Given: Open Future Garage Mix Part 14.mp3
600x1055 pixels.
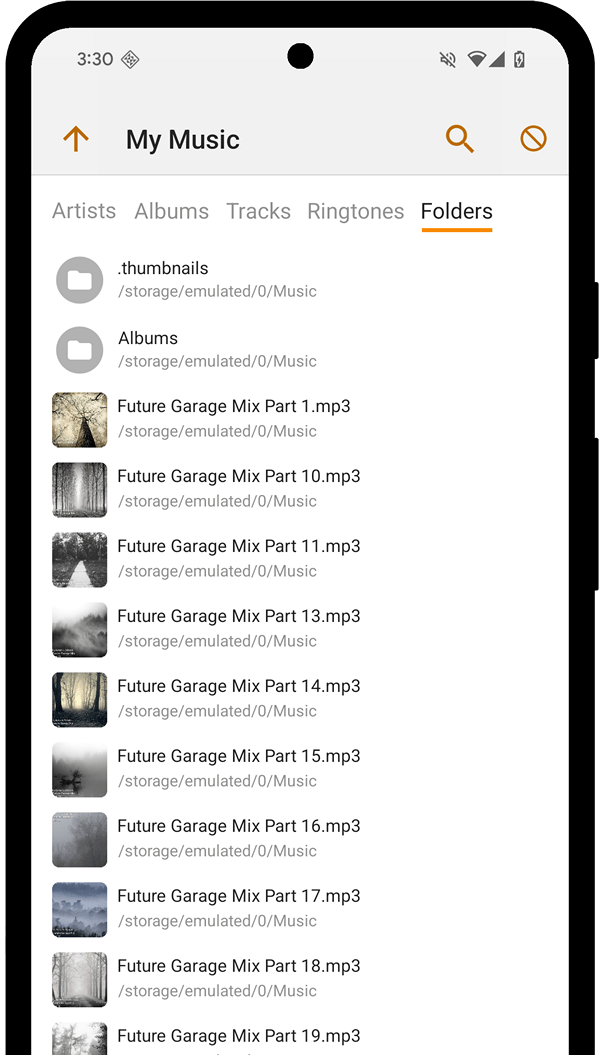Looking at the screenshot, I should (x=238, y=698).
